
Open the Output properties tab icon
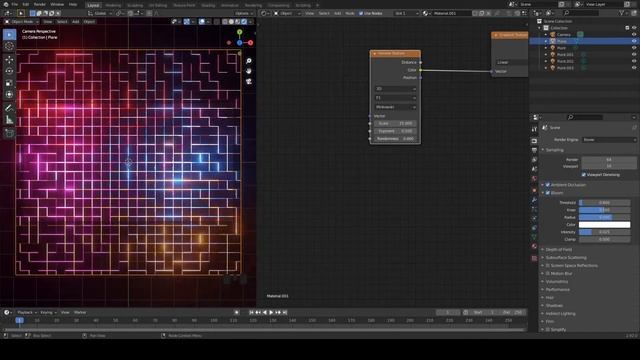[534, 150]
